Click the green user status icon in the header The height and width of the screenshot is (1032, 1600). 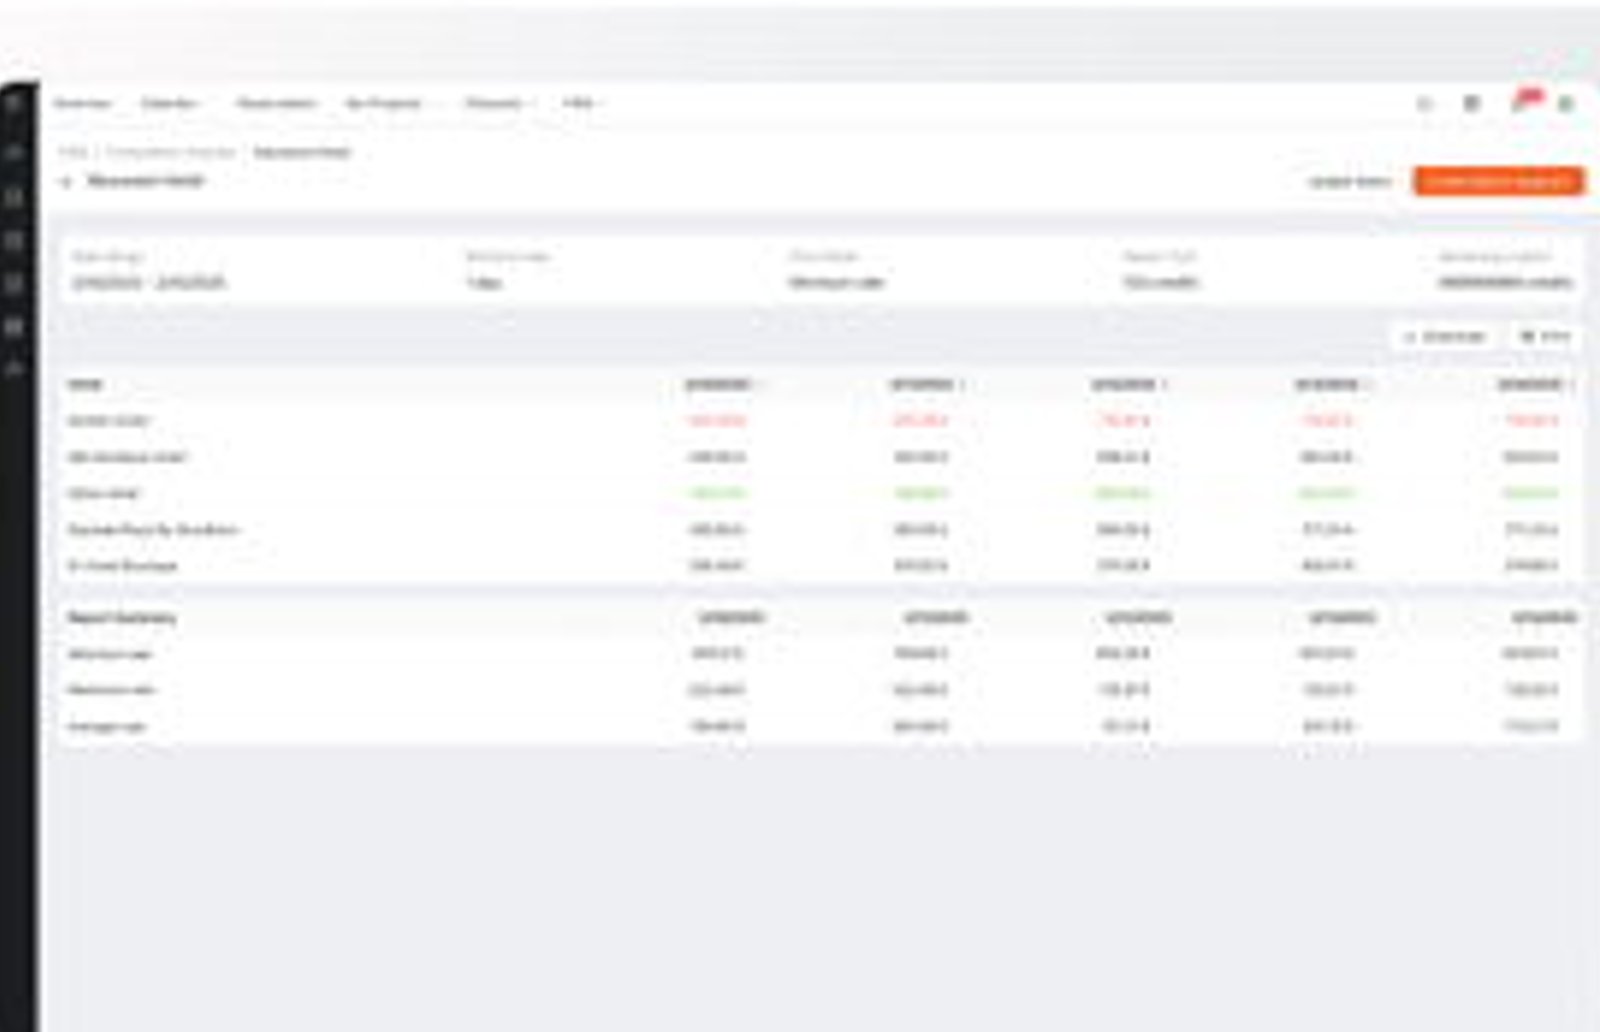1567,103
